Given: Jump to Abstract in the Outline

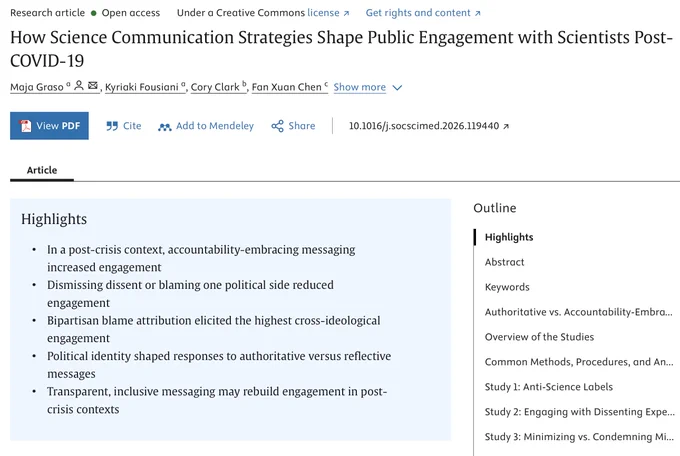Looking at the screenshot, I should pyautogui.click(x=504, y=262).
